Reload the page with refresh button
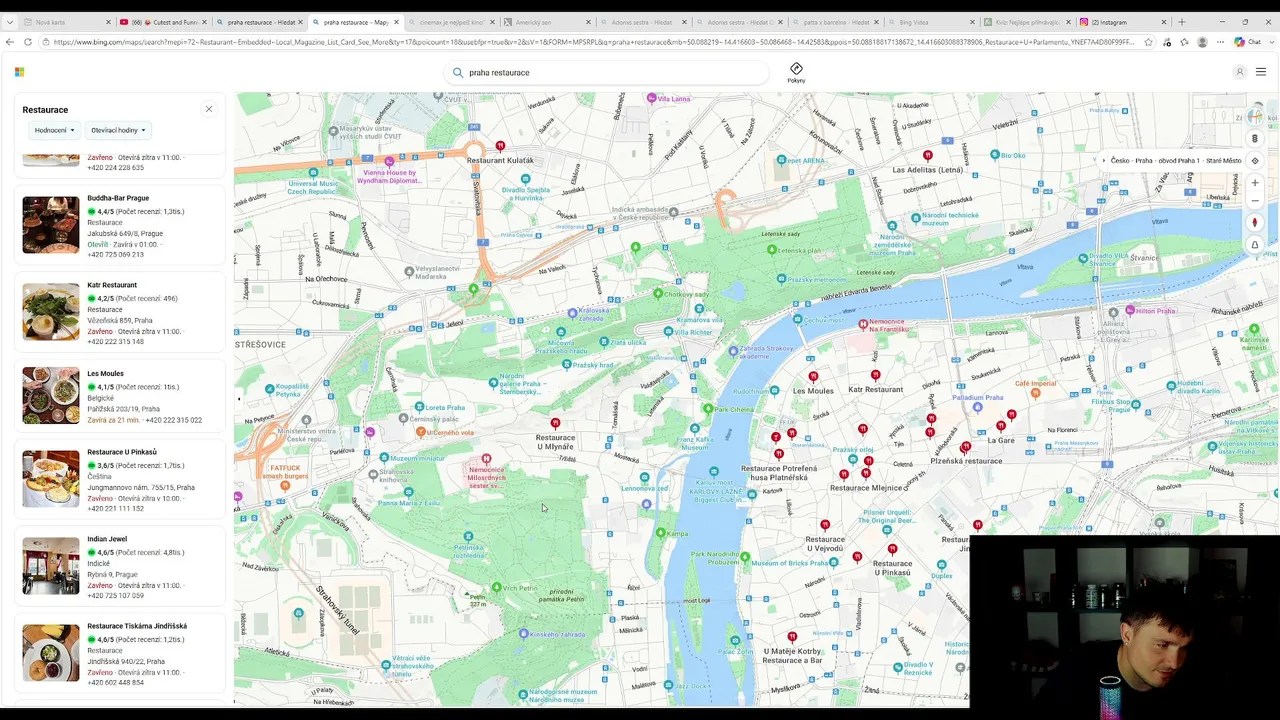1280x720 pixels. [28, 42]
